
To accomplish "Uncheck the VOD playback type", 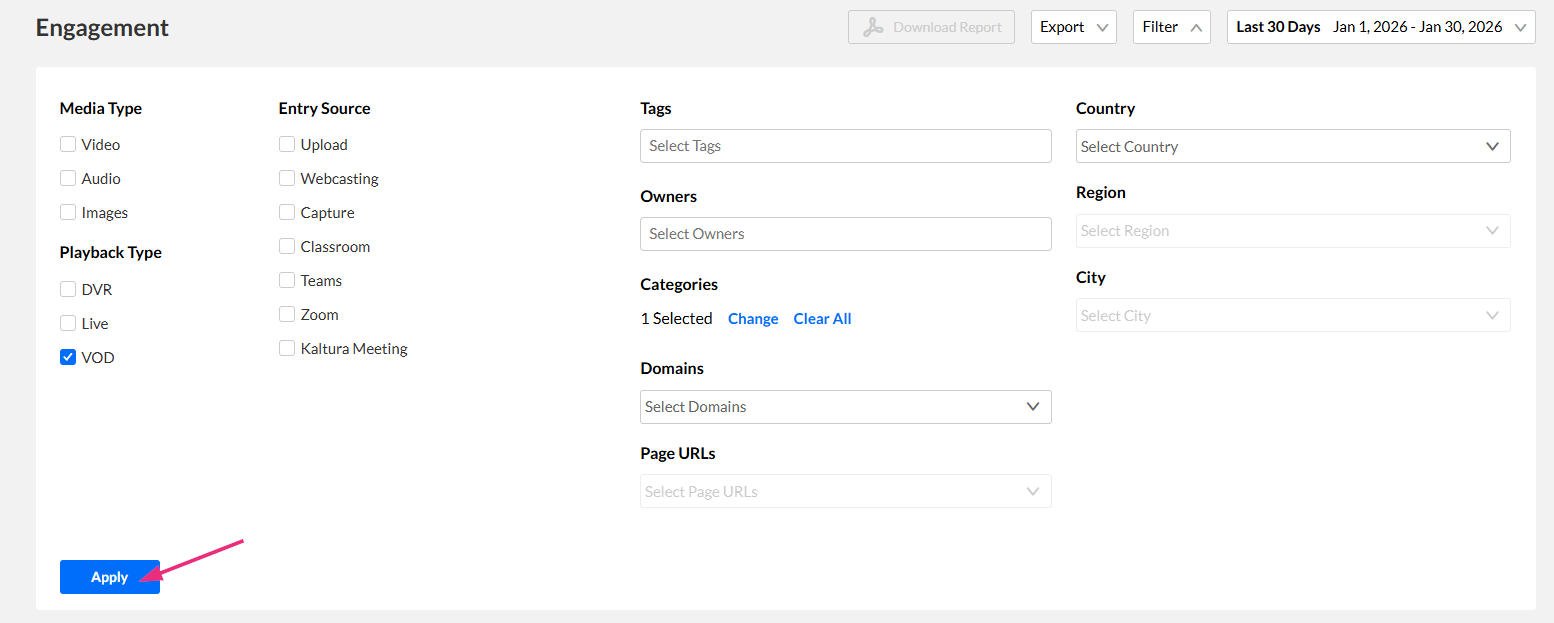I will point(68,357).
